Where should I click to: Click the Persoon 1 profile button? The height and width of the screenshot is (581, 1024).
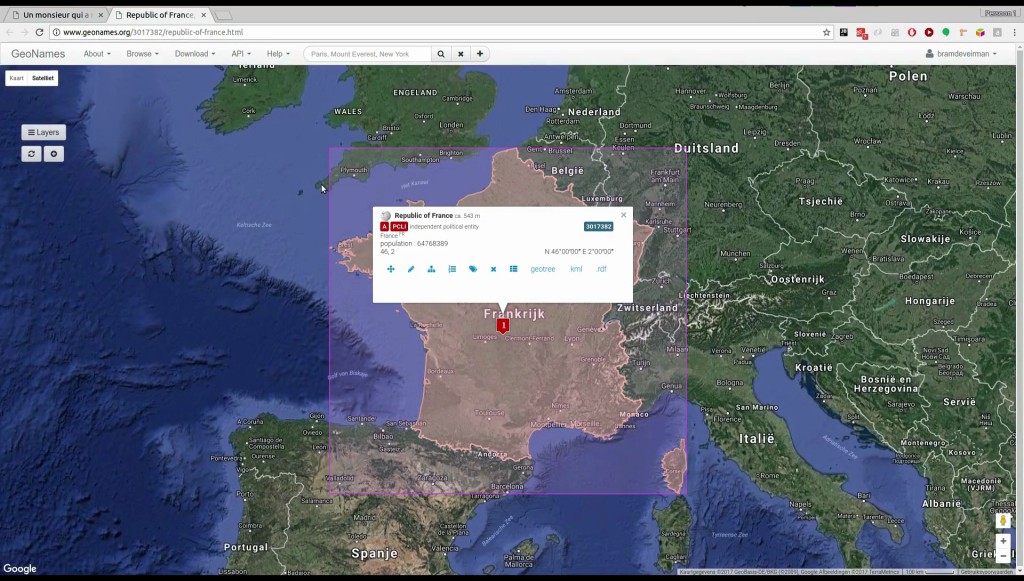tap(1000, 13)
